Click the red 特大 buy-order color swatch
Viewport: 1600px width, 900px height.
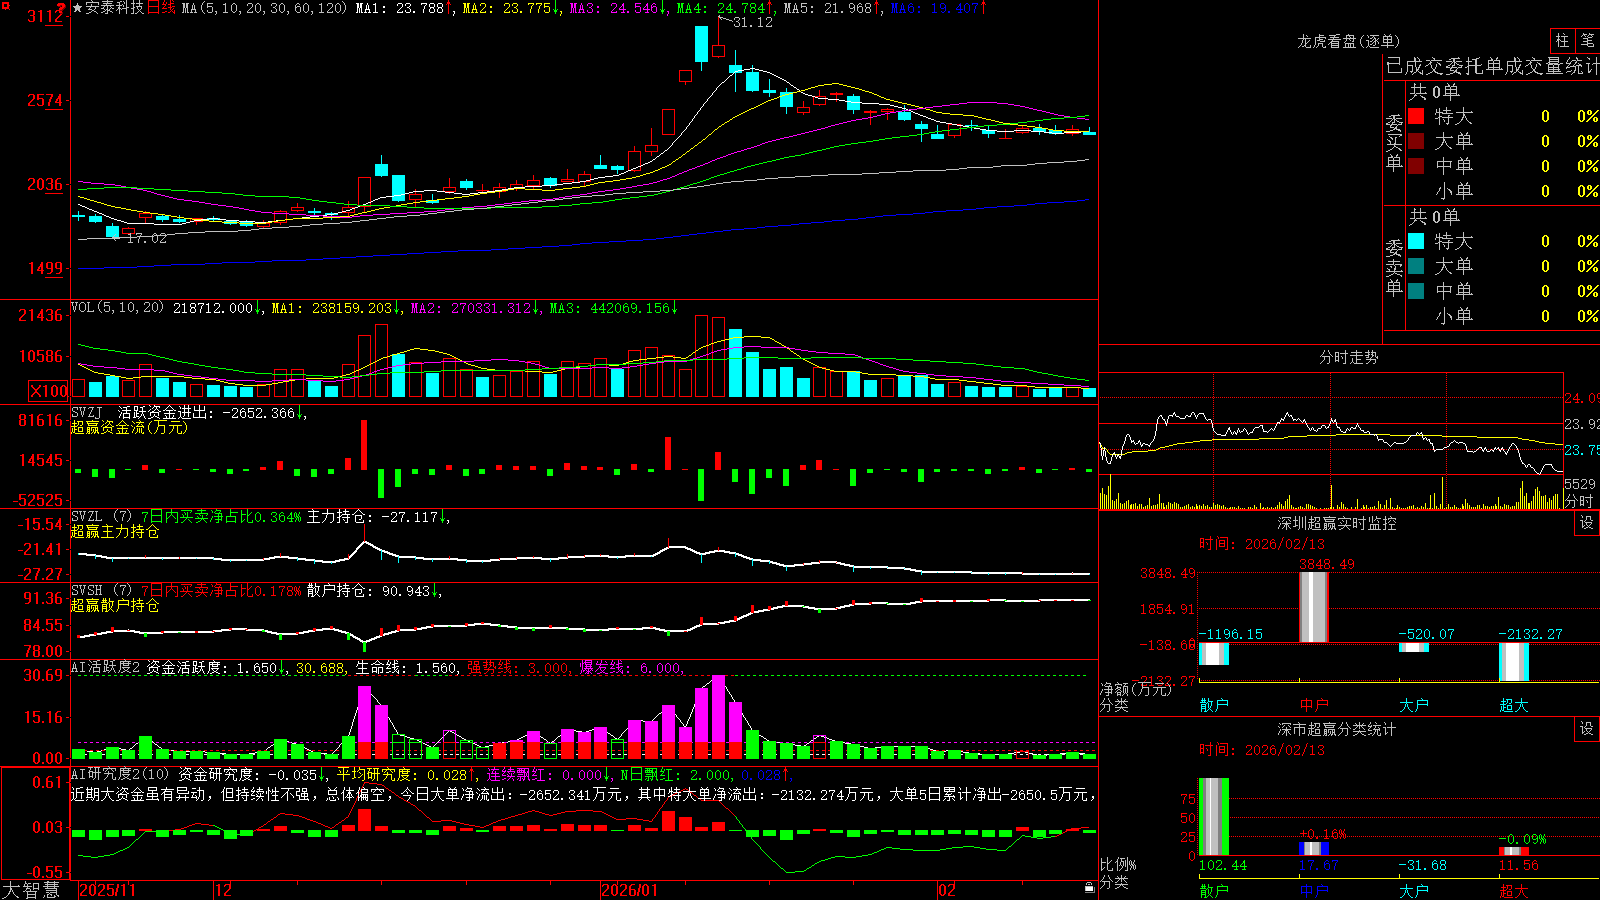pyautogui.click(x=1416, y=116)
